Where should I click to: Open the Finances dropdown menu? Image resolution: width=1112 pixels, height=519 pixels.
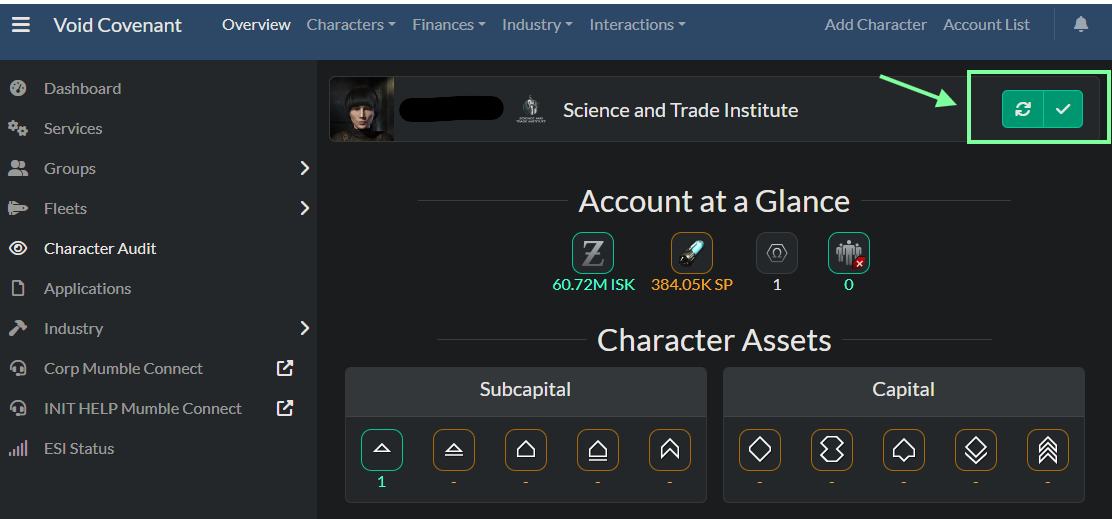pos(449,25)
